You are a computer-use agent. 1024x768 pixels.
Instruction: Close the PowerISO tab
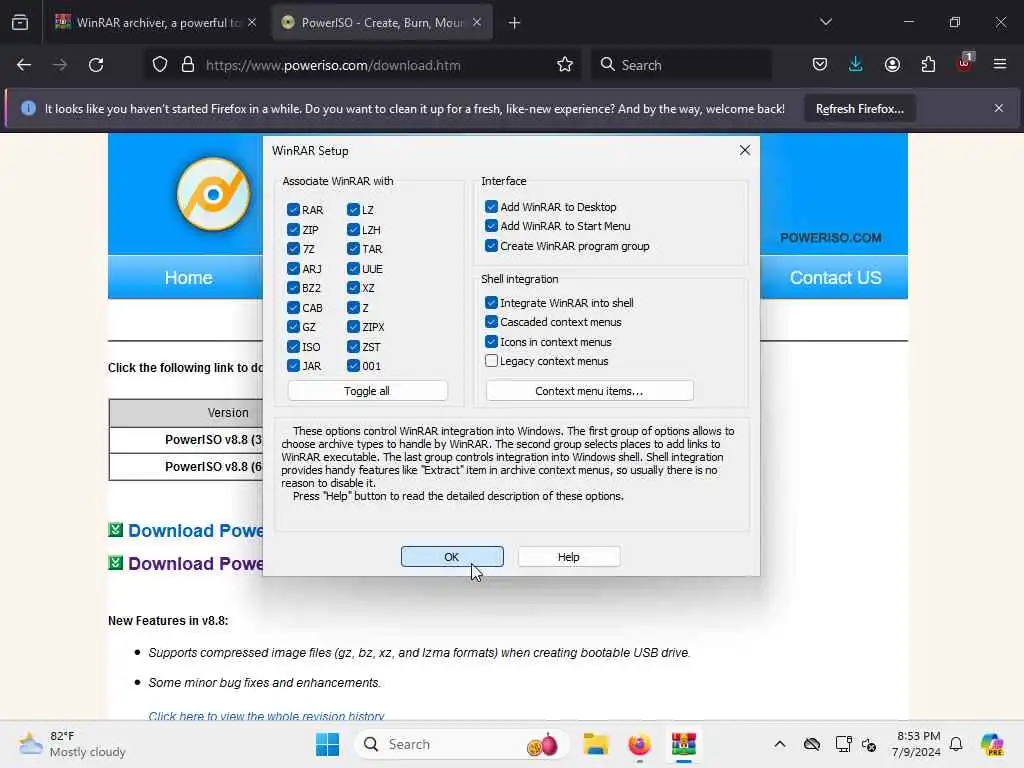coord(477,23)
